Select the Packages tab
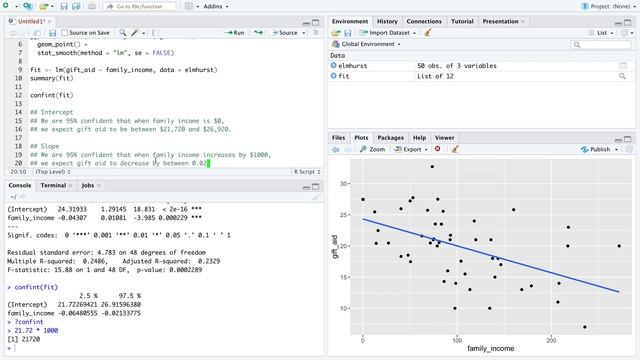The width and height of the screenshot is (640, 360). click(x=390, y=138)
